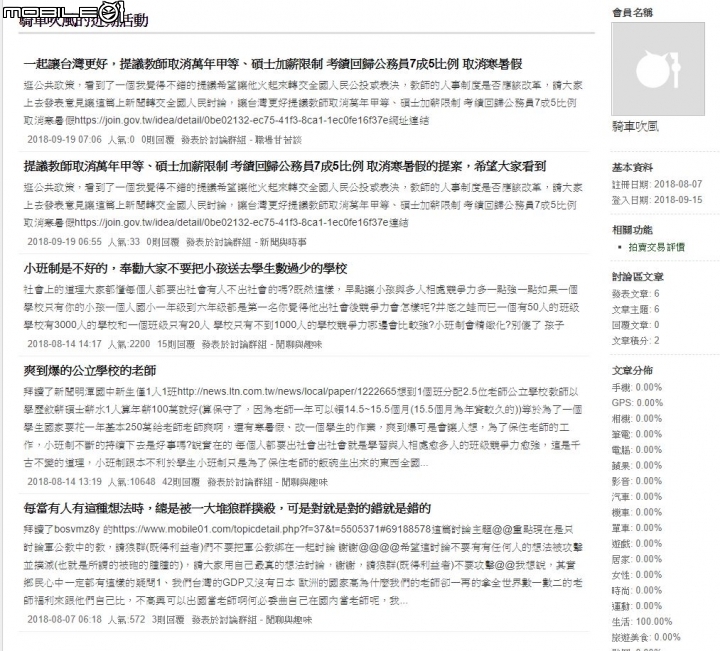Image resolution: width=720 pixels, height=651 pixels.
Task: Click 閒聊與趣味 link under 小班制 post
Action: tap(298, 344)
